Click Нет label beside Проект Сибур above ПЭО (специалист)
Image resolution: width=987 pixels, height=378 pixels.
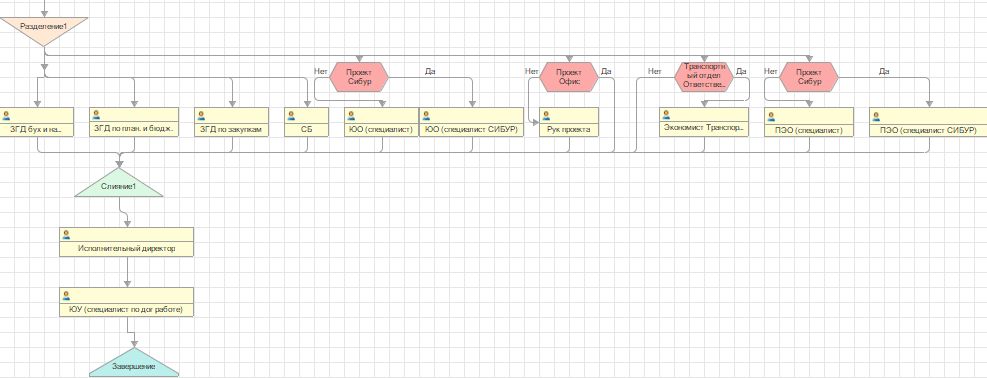pos(770,71)
